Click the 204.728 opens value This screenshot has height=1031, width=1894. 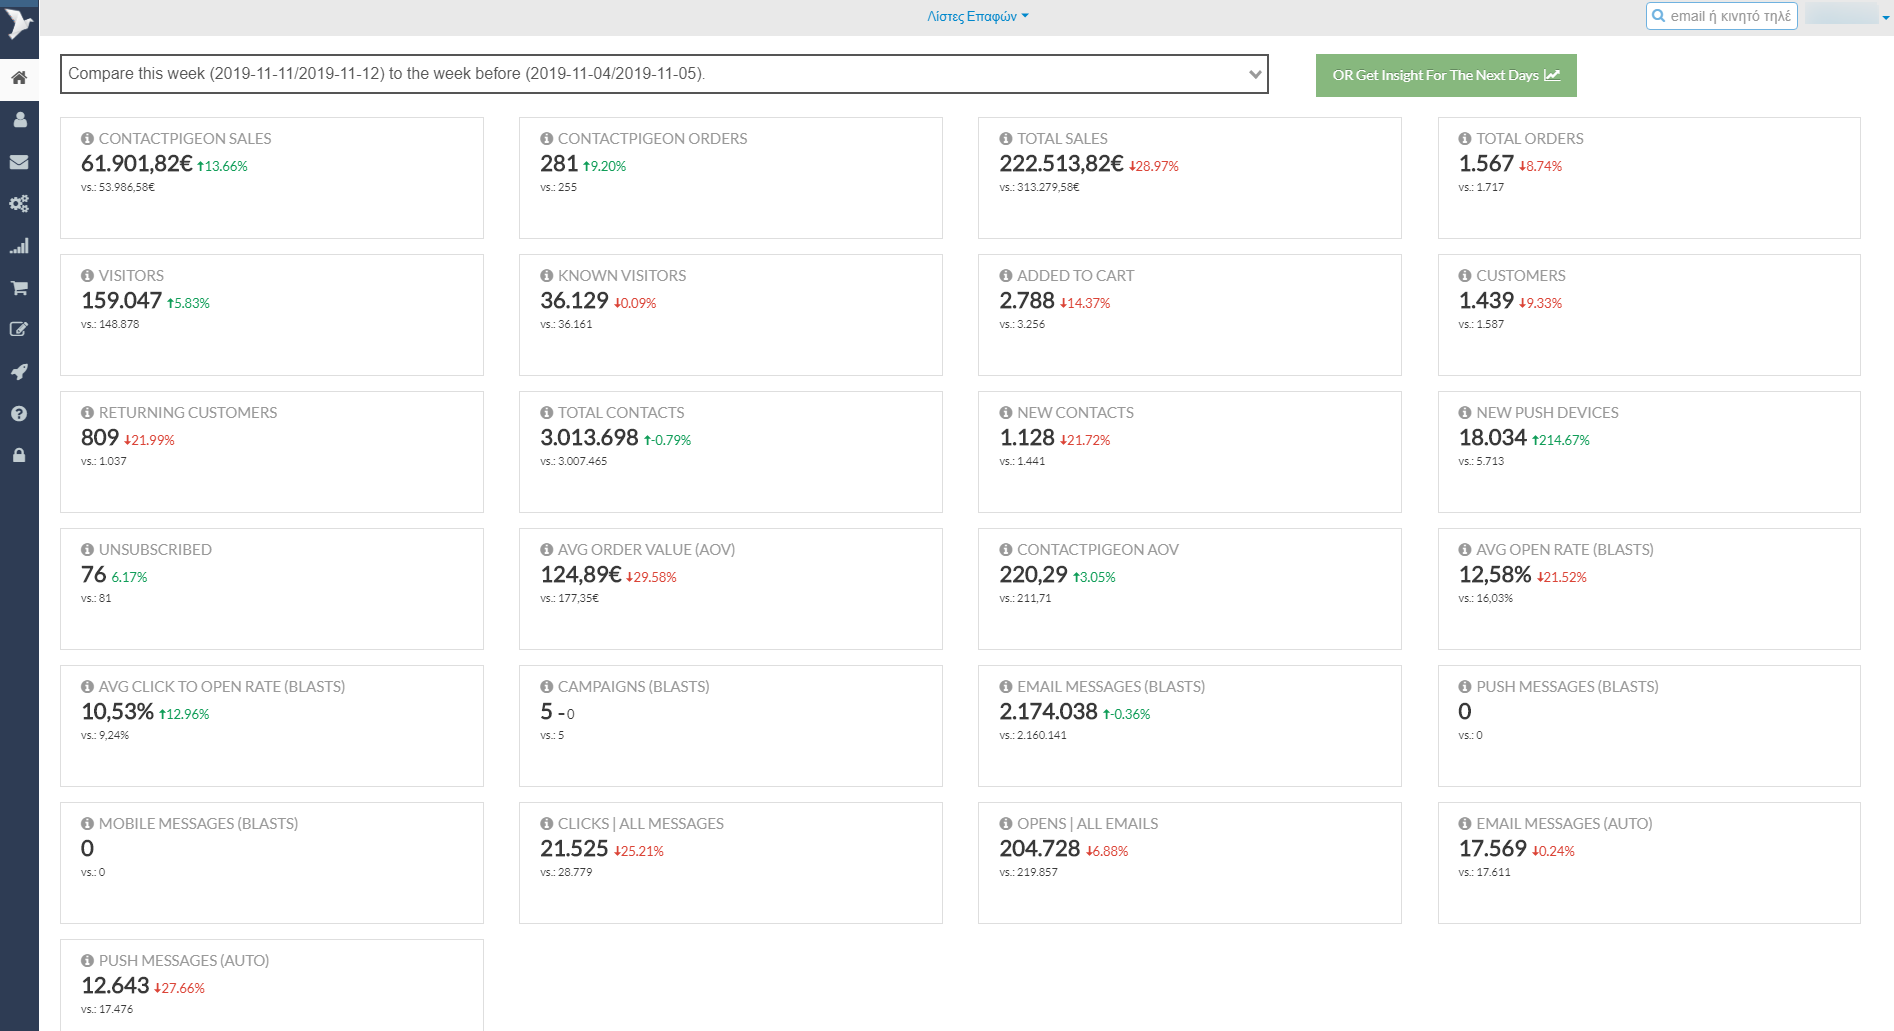tap(1040, 849)
